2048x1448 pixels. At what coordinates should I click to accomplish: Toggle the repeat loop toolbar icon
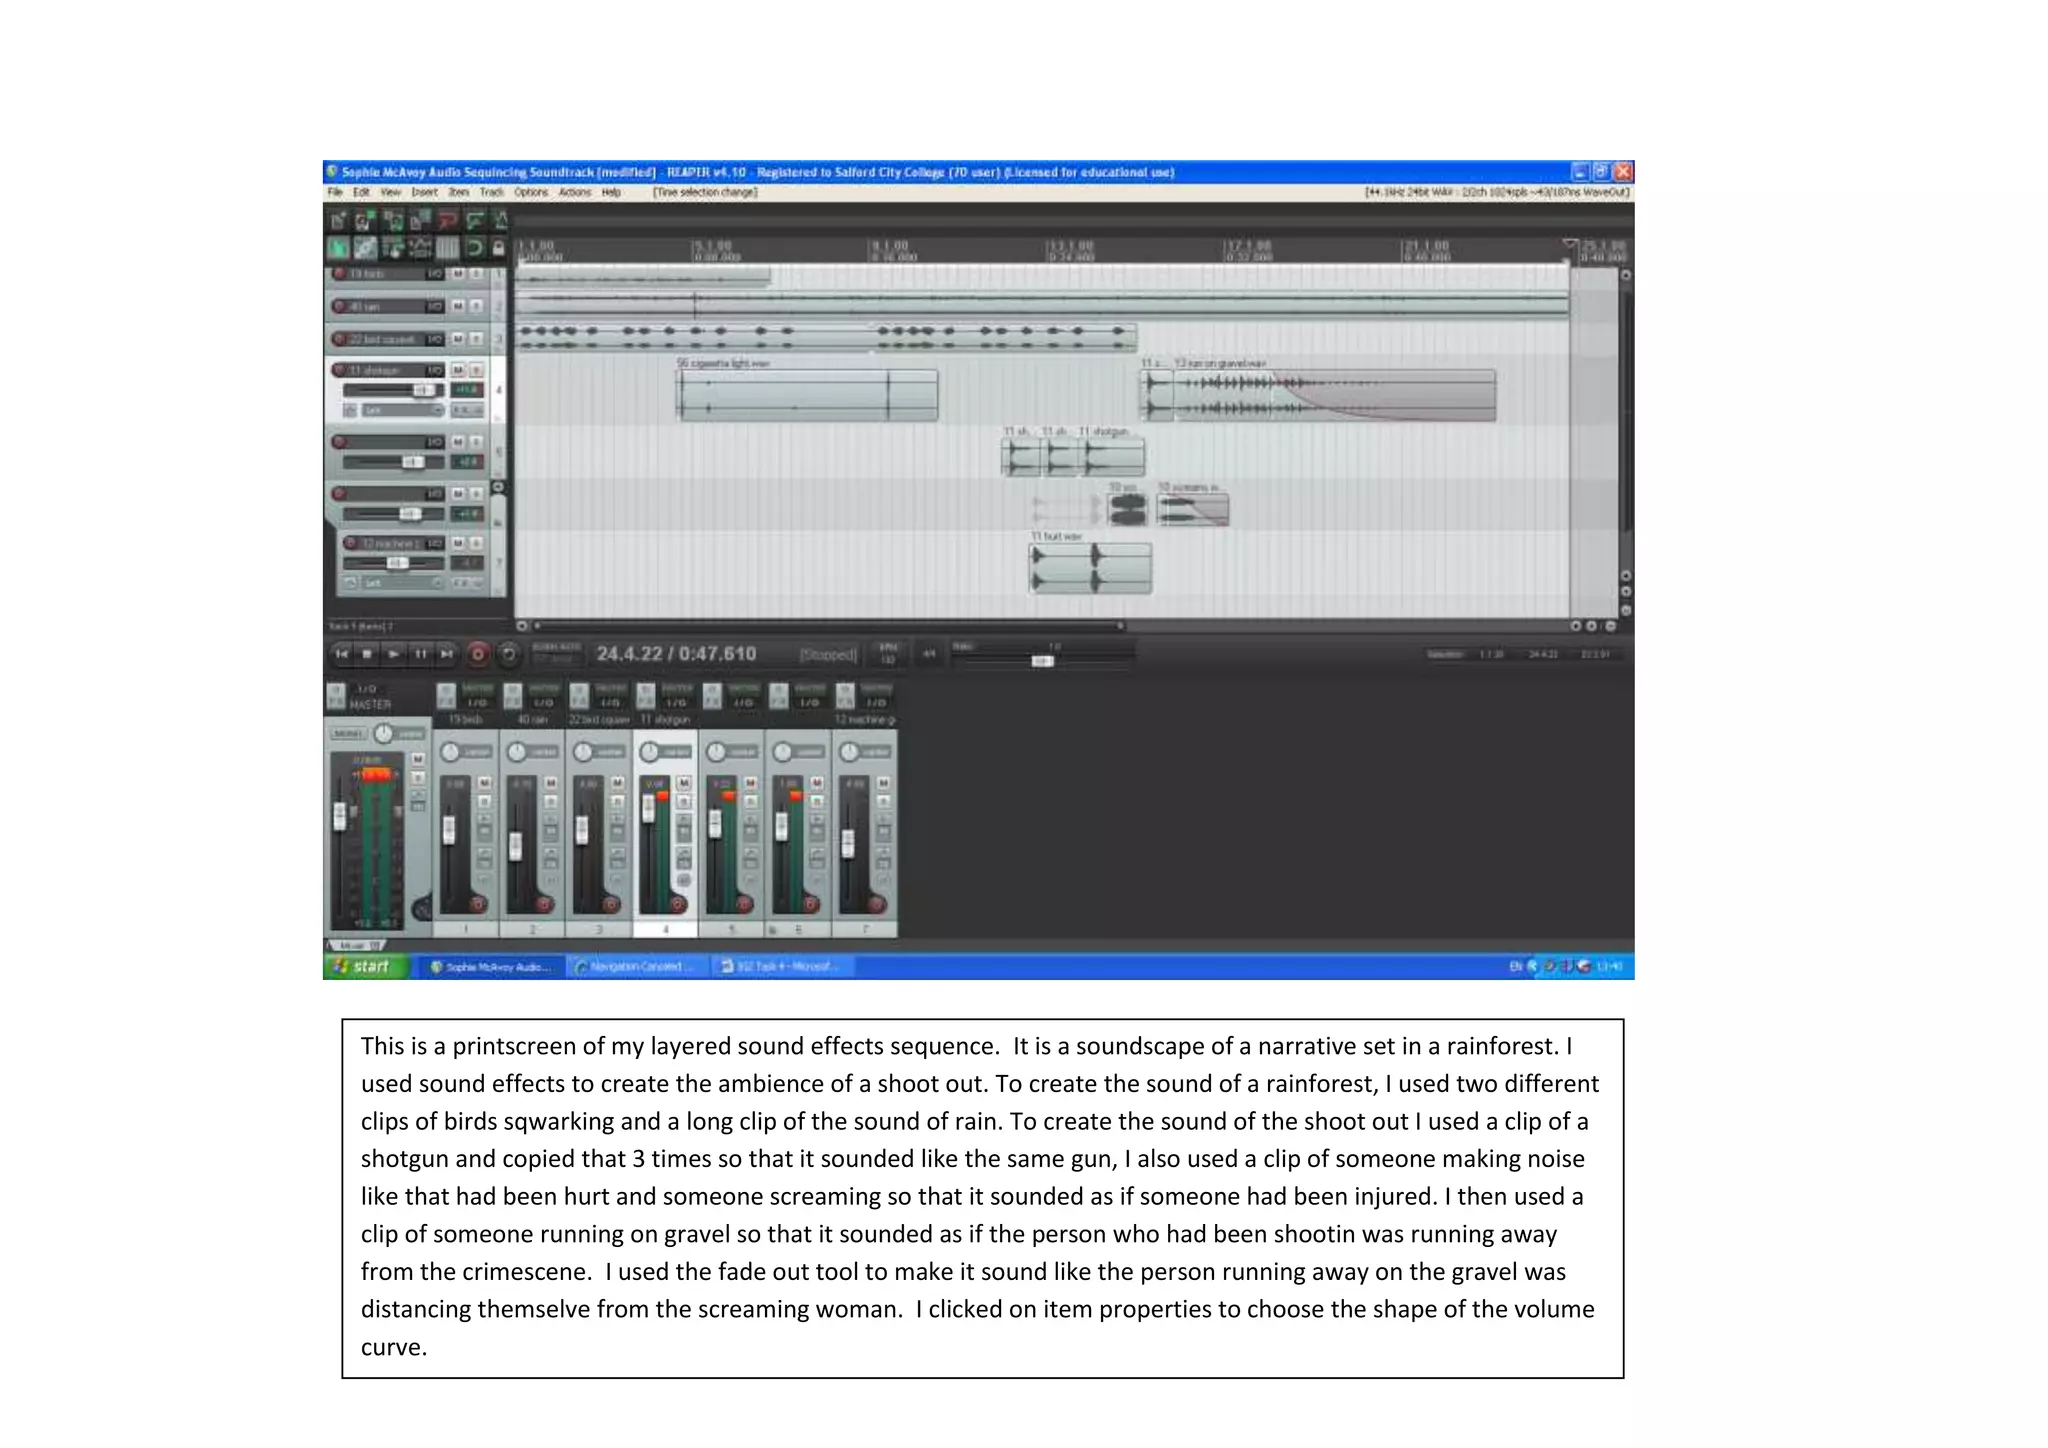474,248
